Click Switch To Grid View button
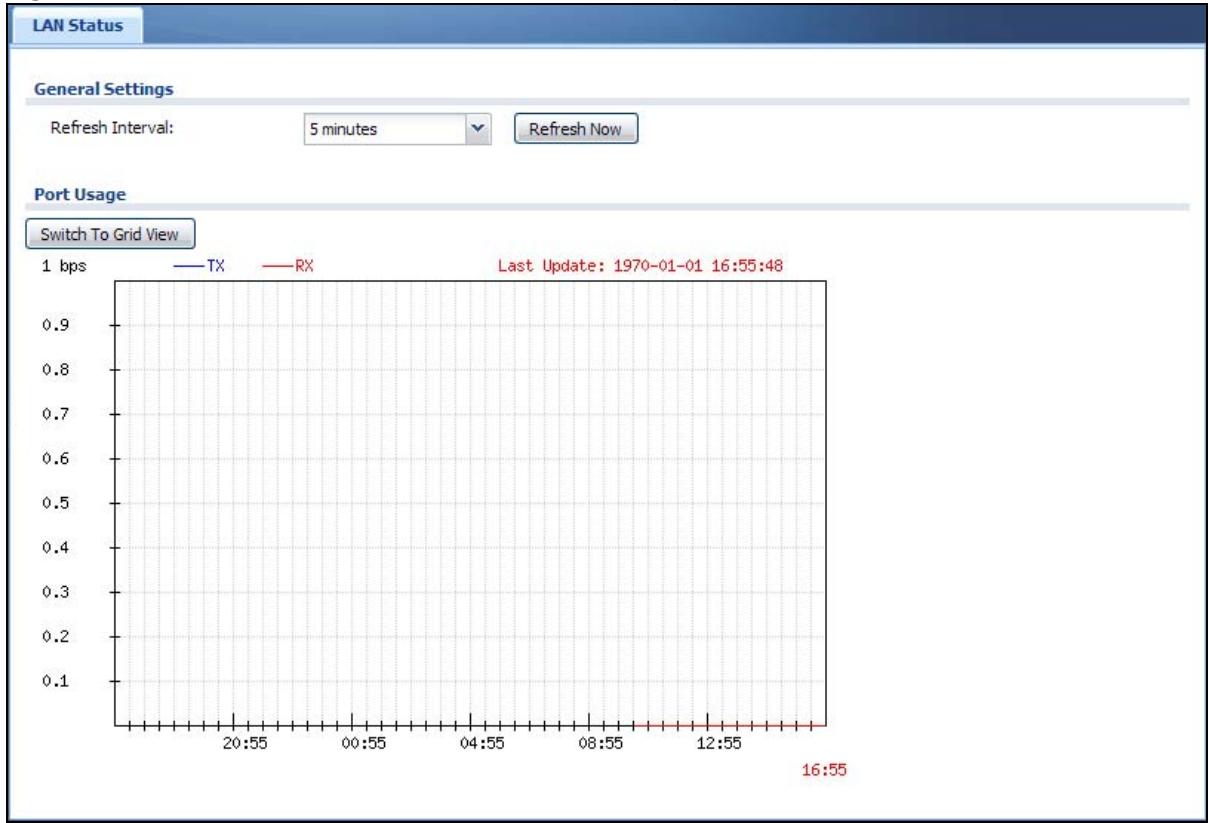 pyautogui.click(x=109, y=235)
